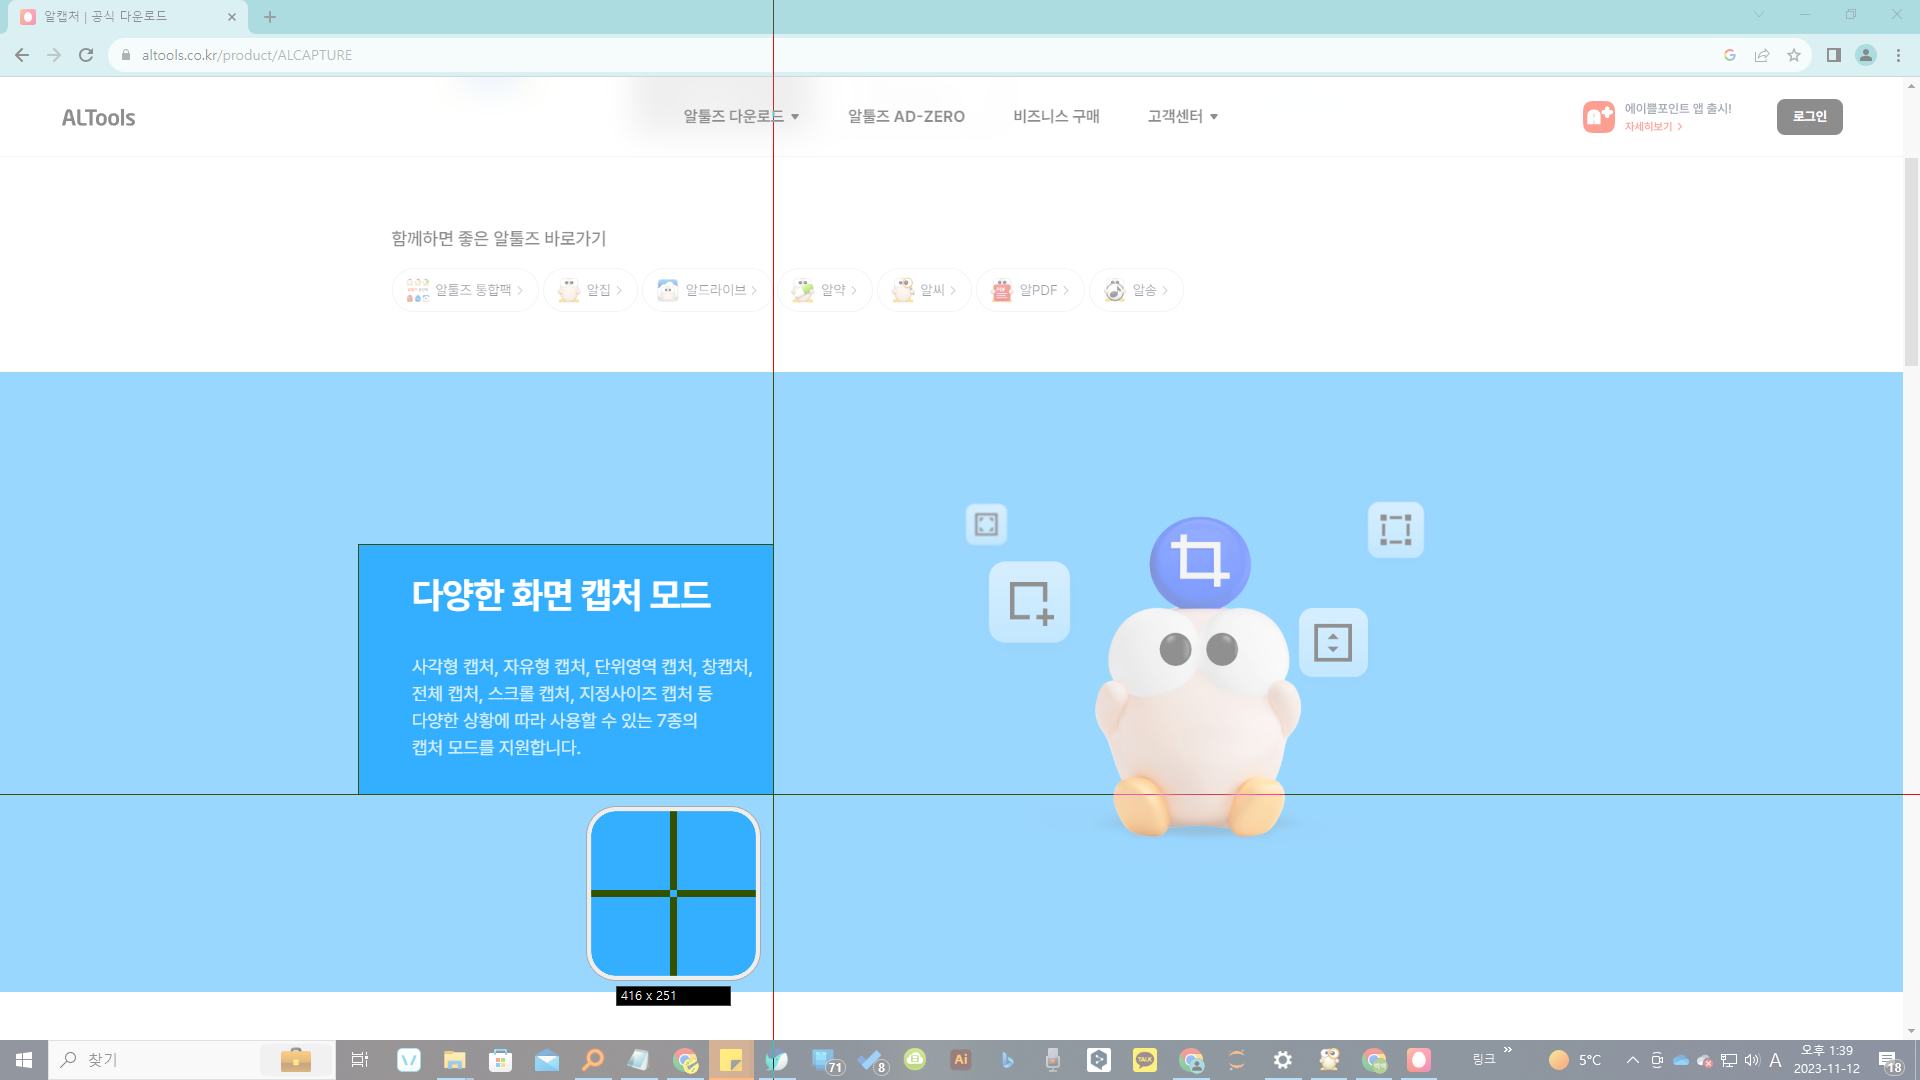Screen dimensions: 1920x1080
Task: Open the 알집 shortcut icon
Action: click(x=569, y=290)
